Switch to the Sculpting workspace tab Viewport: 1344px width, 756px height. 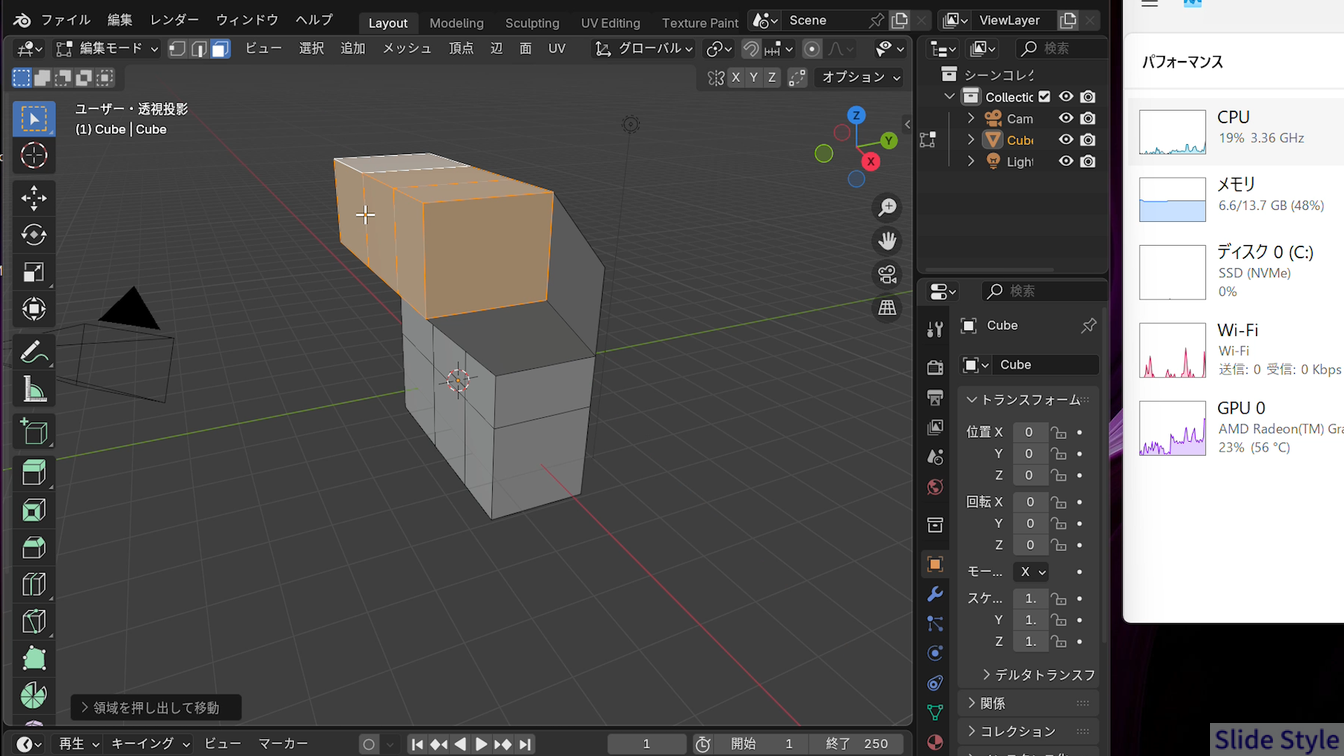click(532, 23)
